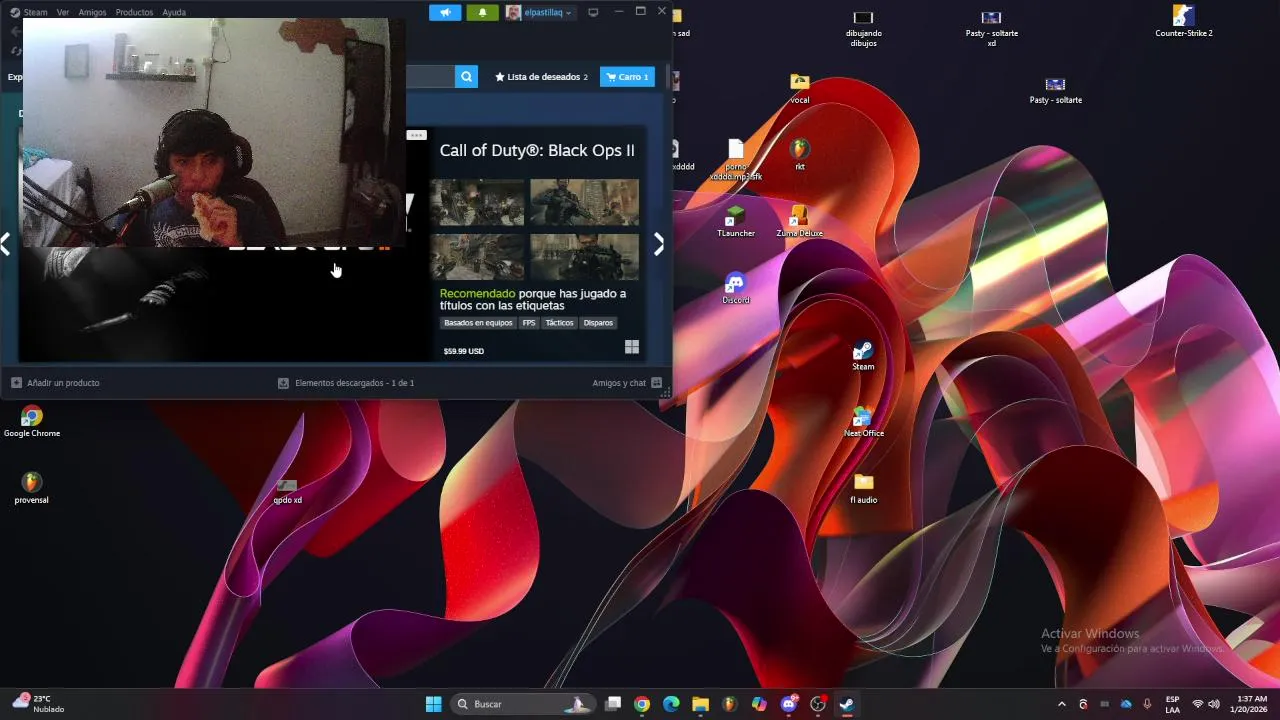
Task: Open File Explorer from the taskbar
Action: [700, 704]
